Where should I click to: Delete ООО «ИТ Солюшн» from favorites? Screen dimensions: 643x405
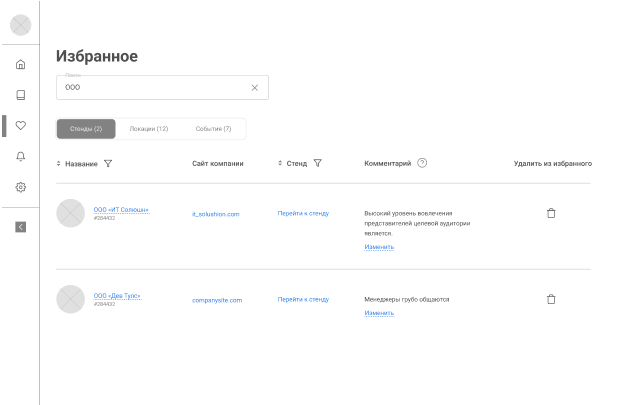click(551, 213)
